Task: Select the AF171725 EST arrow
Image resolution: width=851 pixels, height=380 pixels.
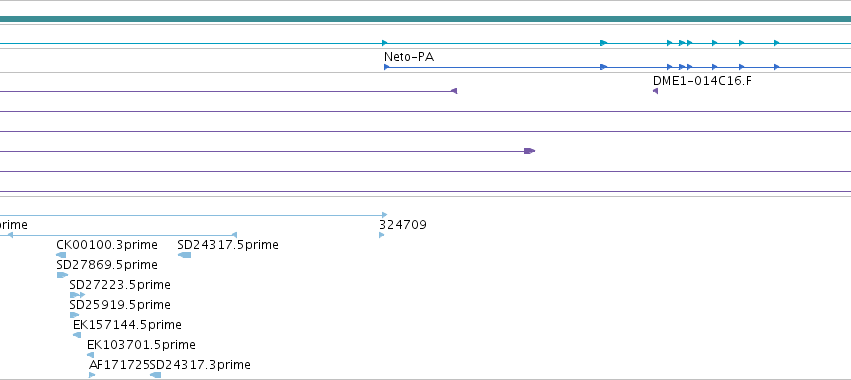Action: pyautogui.click(x=92, y=375)
